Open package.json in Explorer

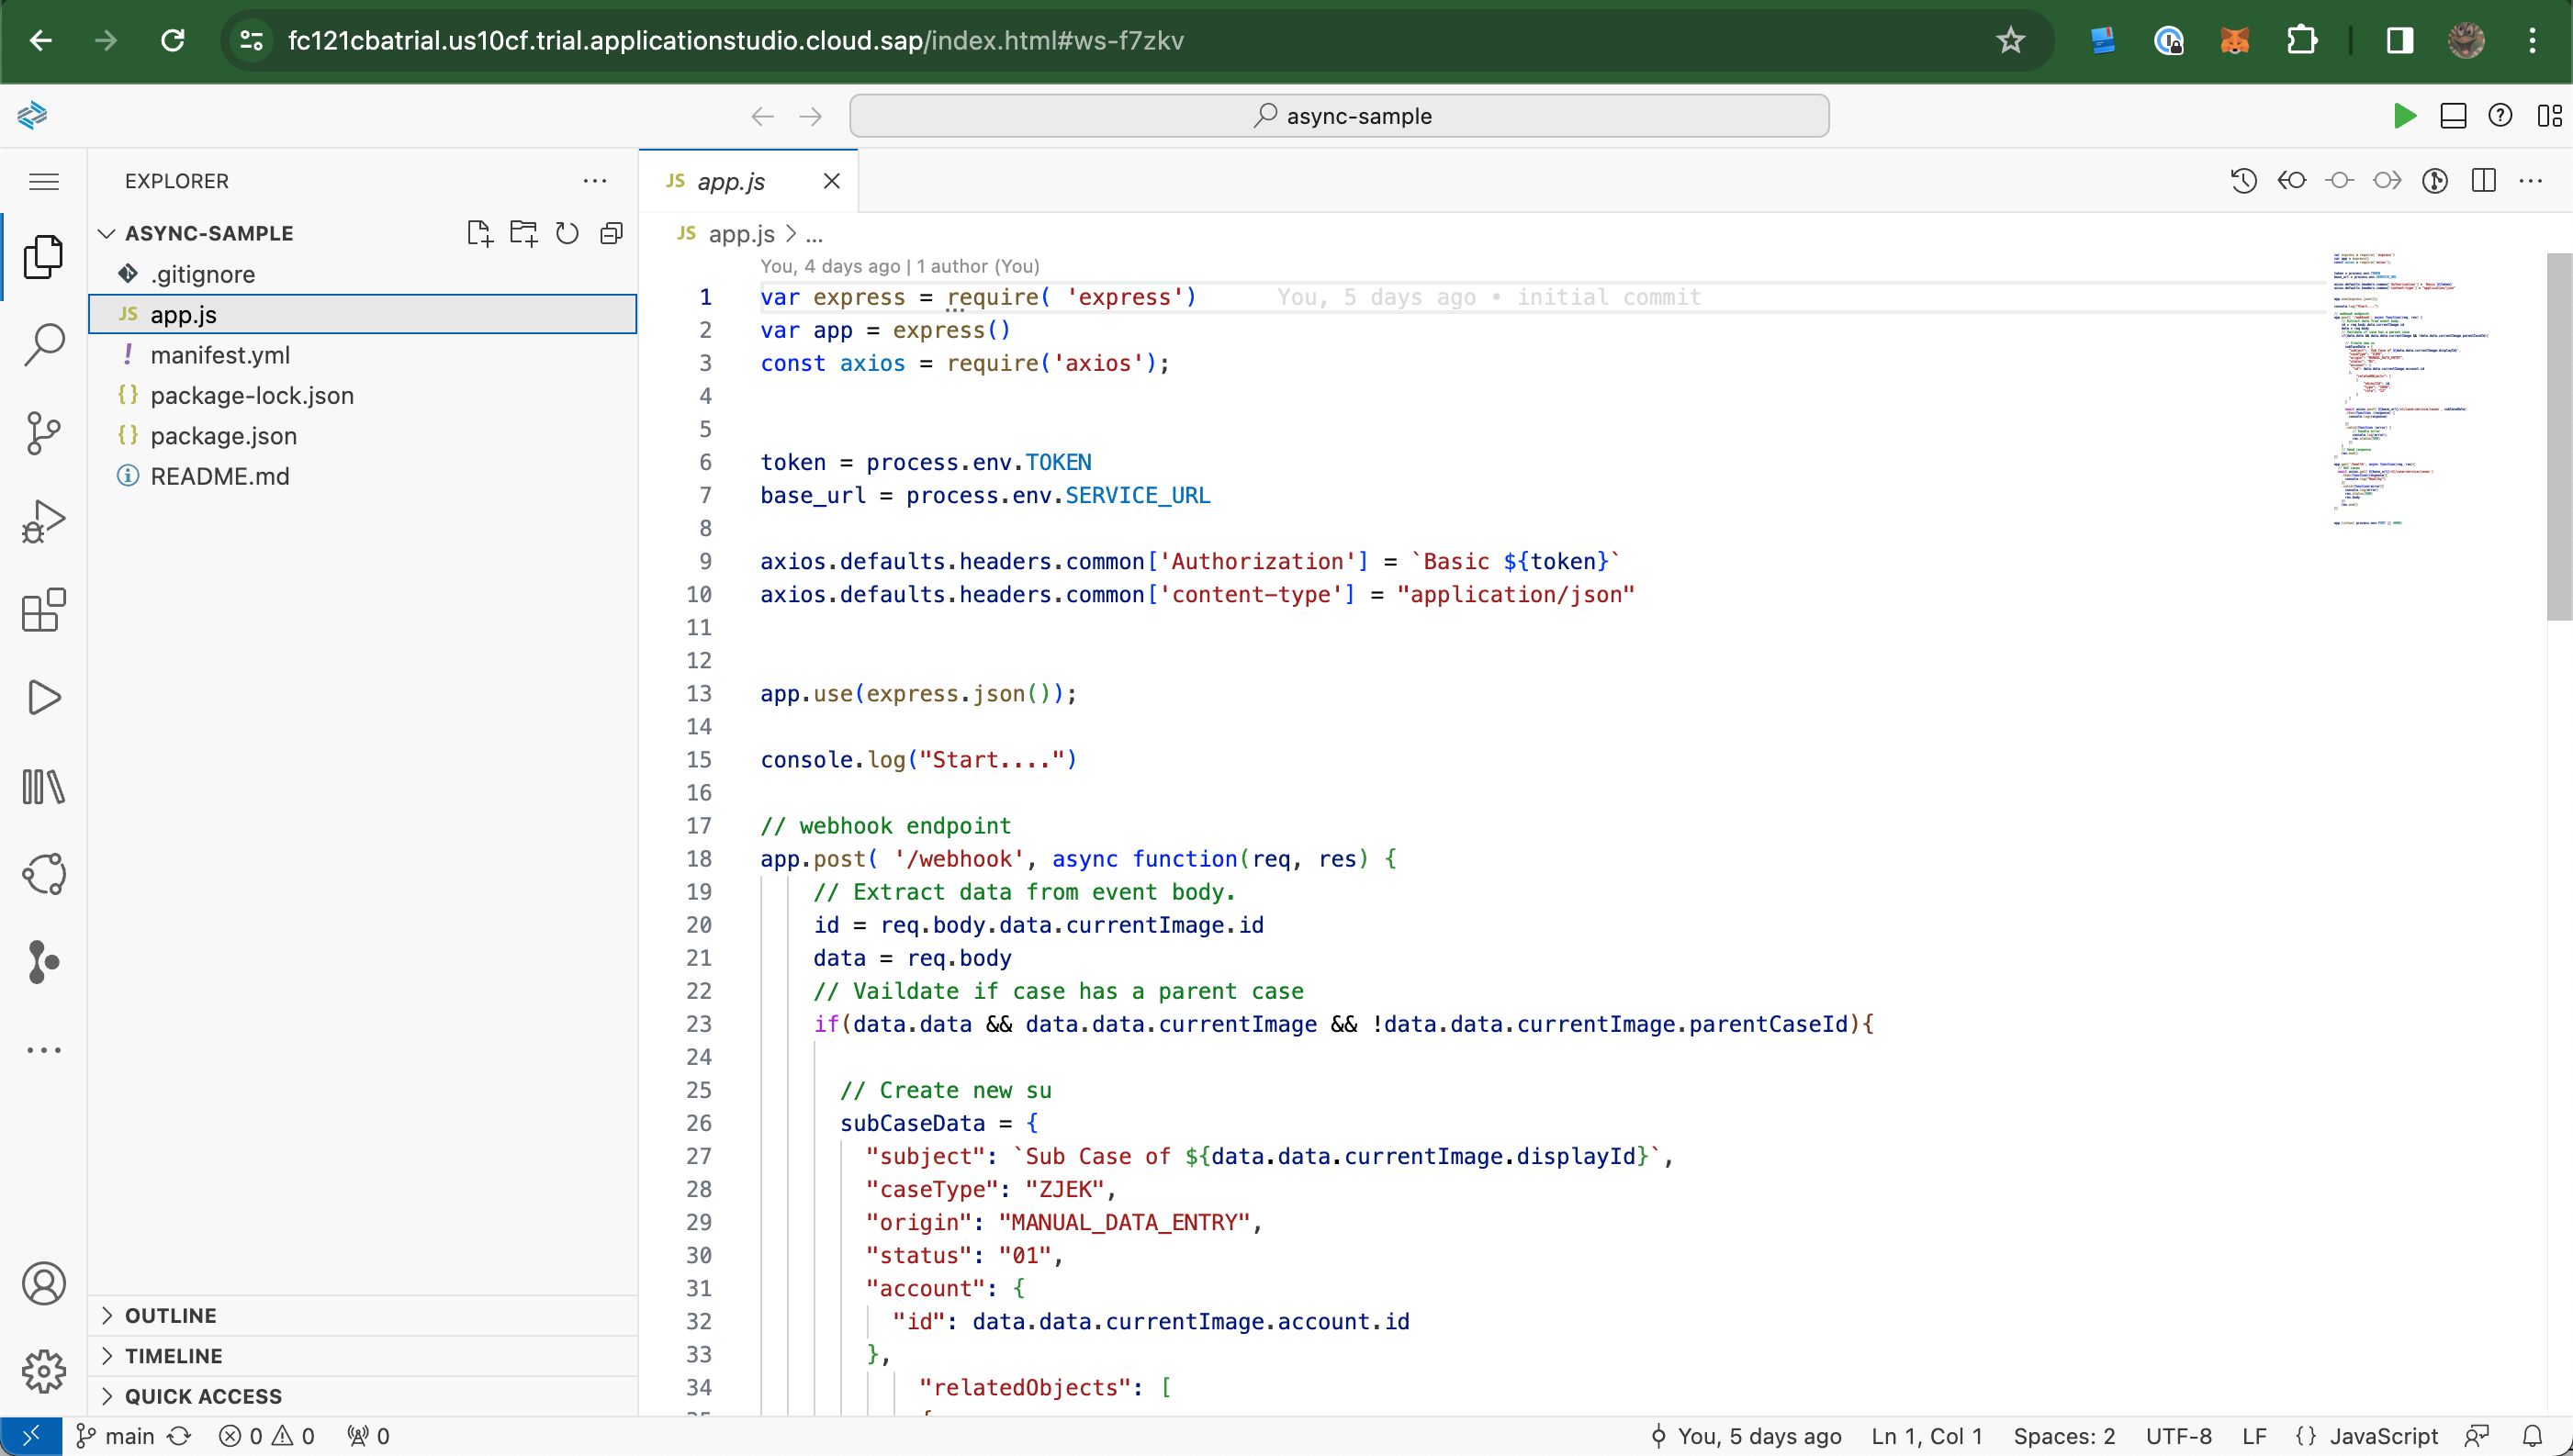[363, 436]
